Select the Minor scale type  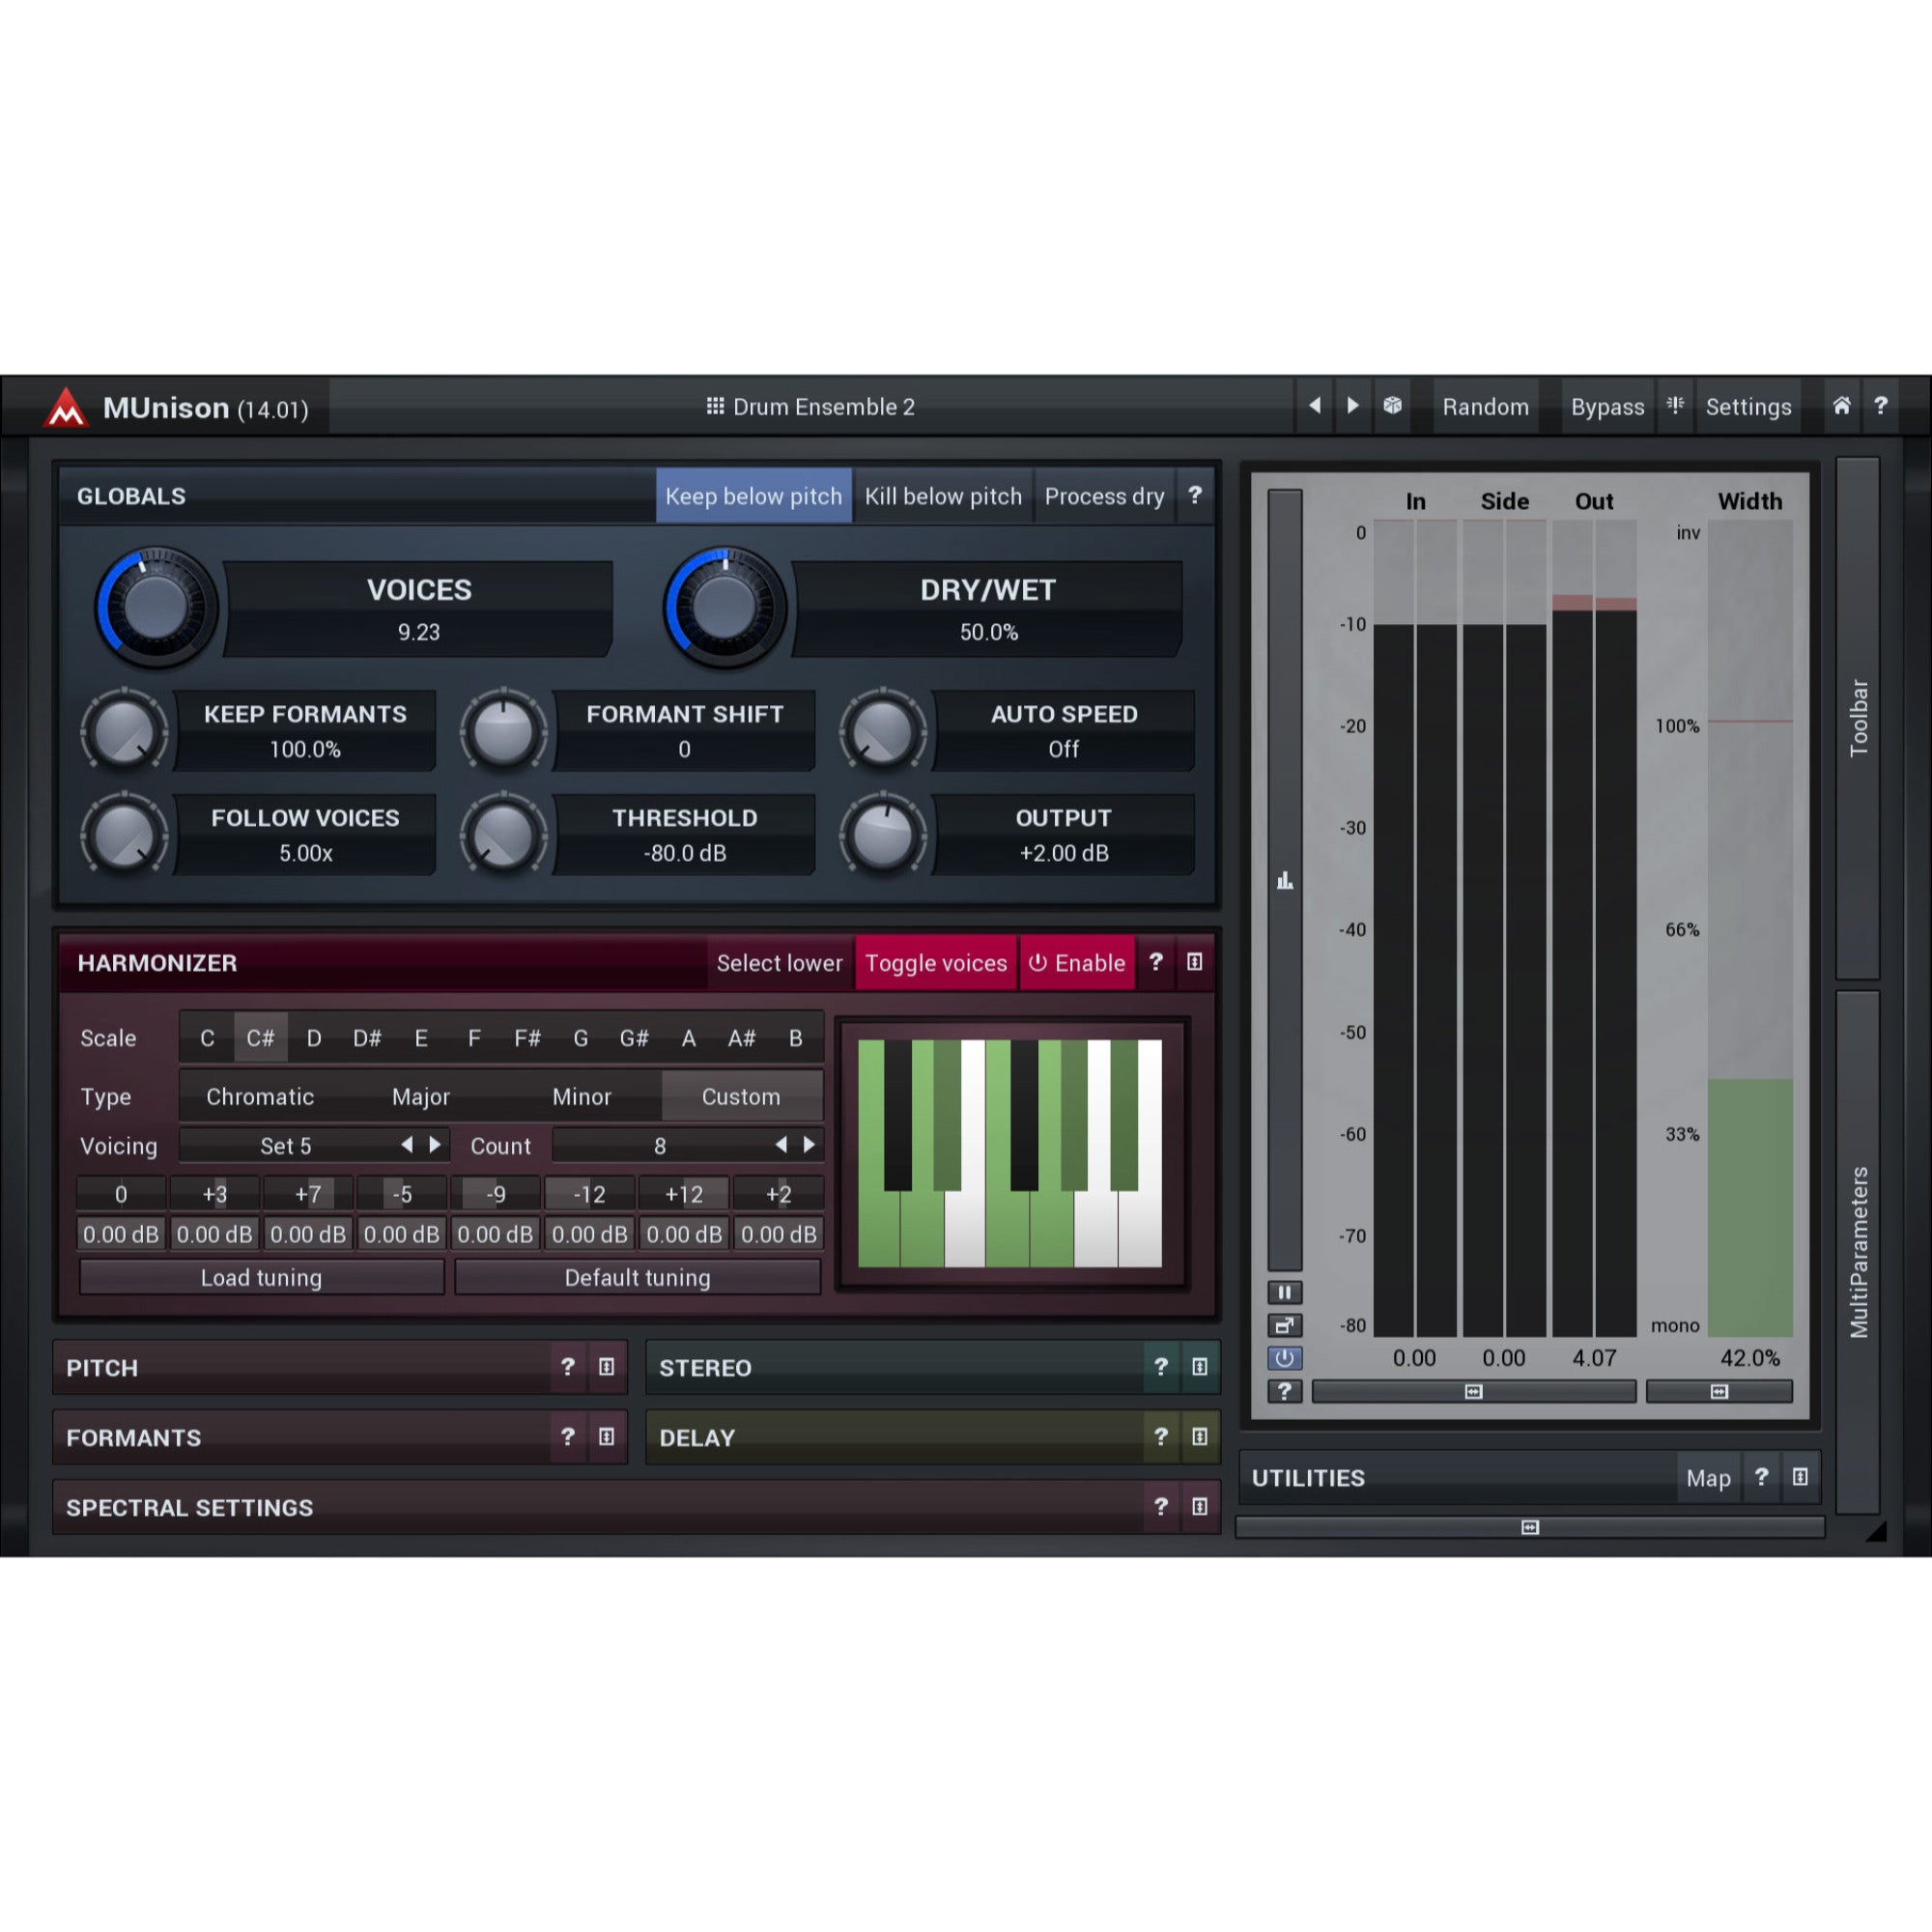point(582,1097)
